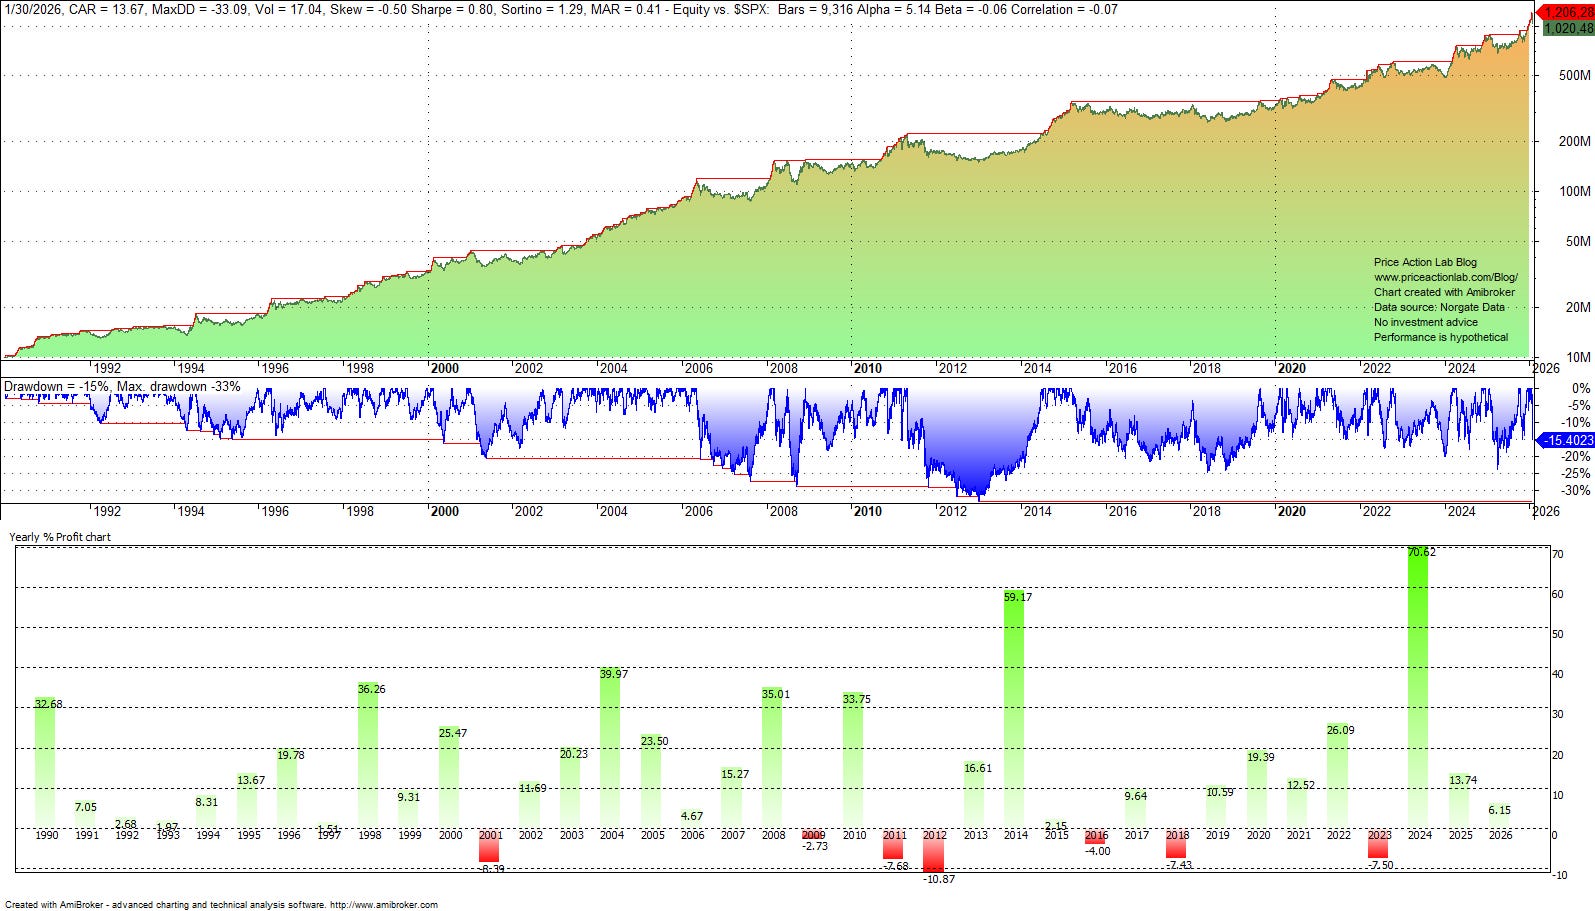The width and height of the screenshot is (1595, 911).
Task: Click 'Chart created with Amibroker' note
Action: point(1444,292)
